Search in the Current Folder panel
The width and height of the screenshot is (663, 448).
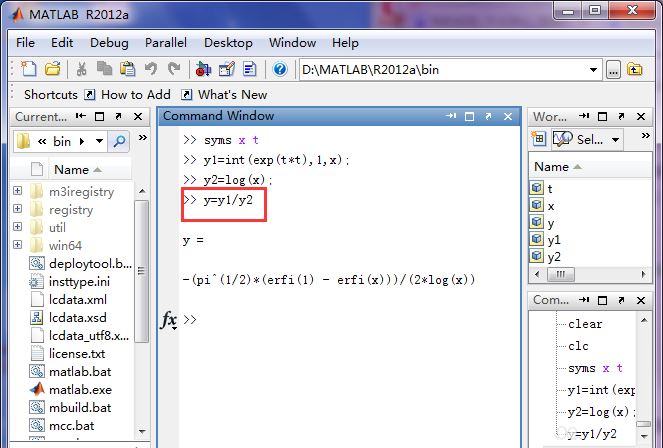(119, 141)
